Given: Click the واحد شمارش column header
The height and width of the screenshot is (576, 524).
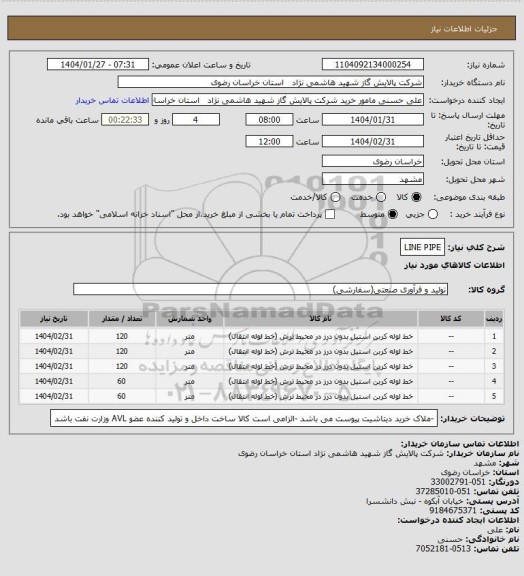Looking at the screenshot, I should click(x=190, y=319).
